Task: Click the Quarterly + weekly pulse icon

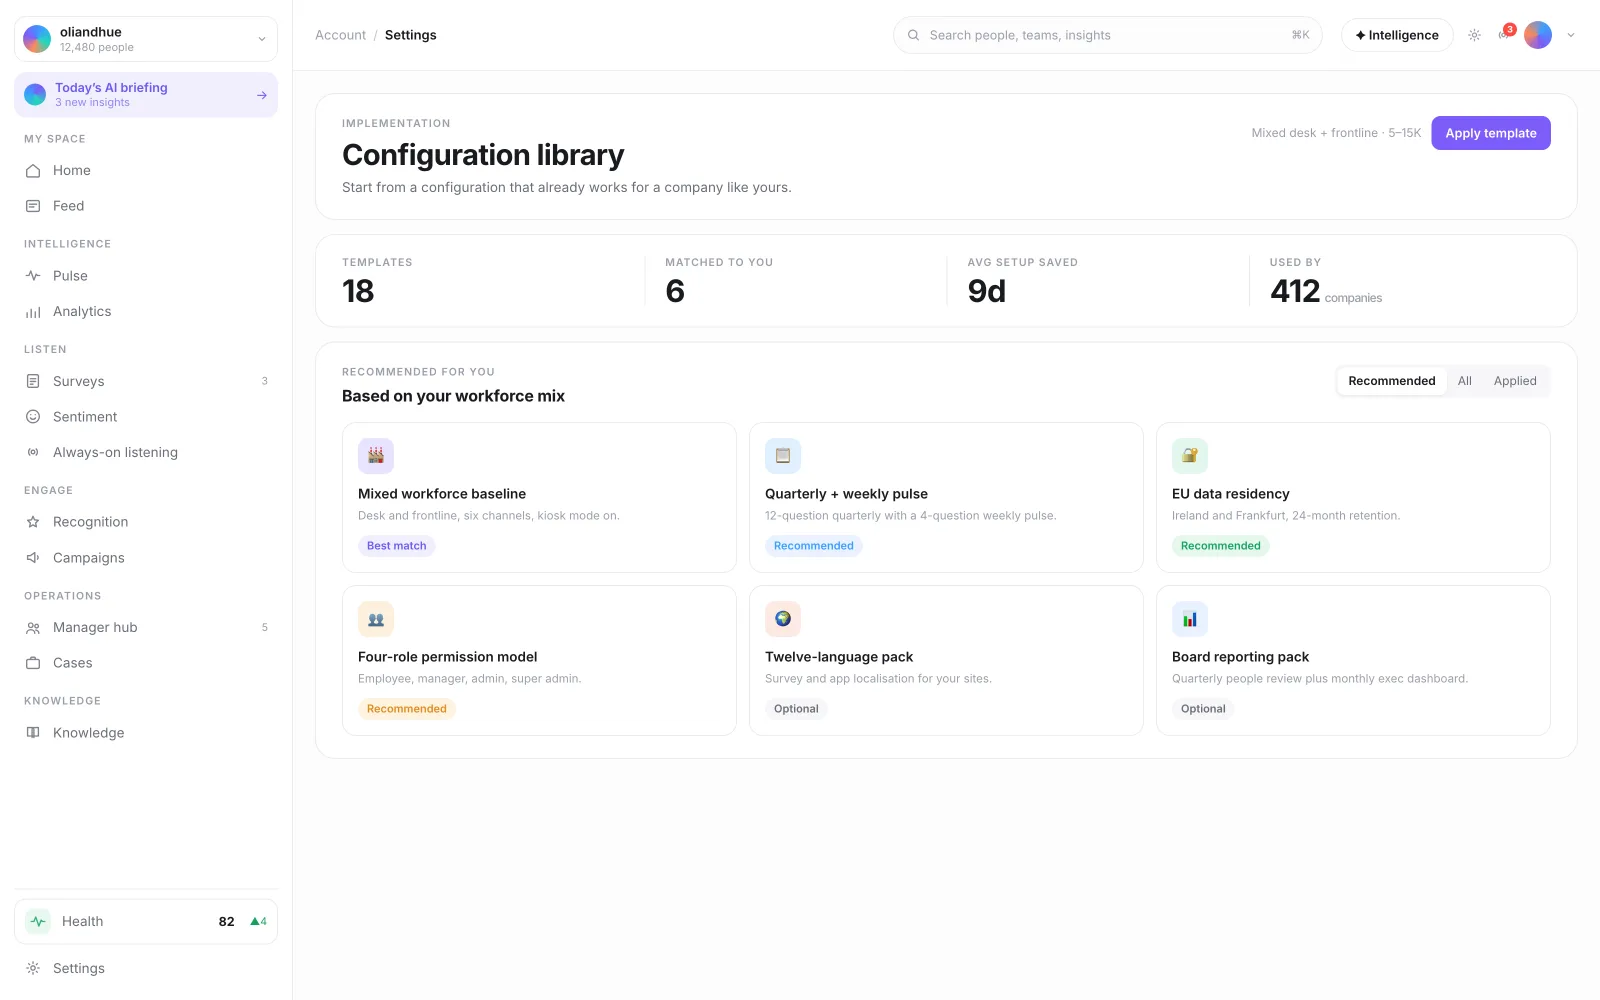Action: coord(783,456)
